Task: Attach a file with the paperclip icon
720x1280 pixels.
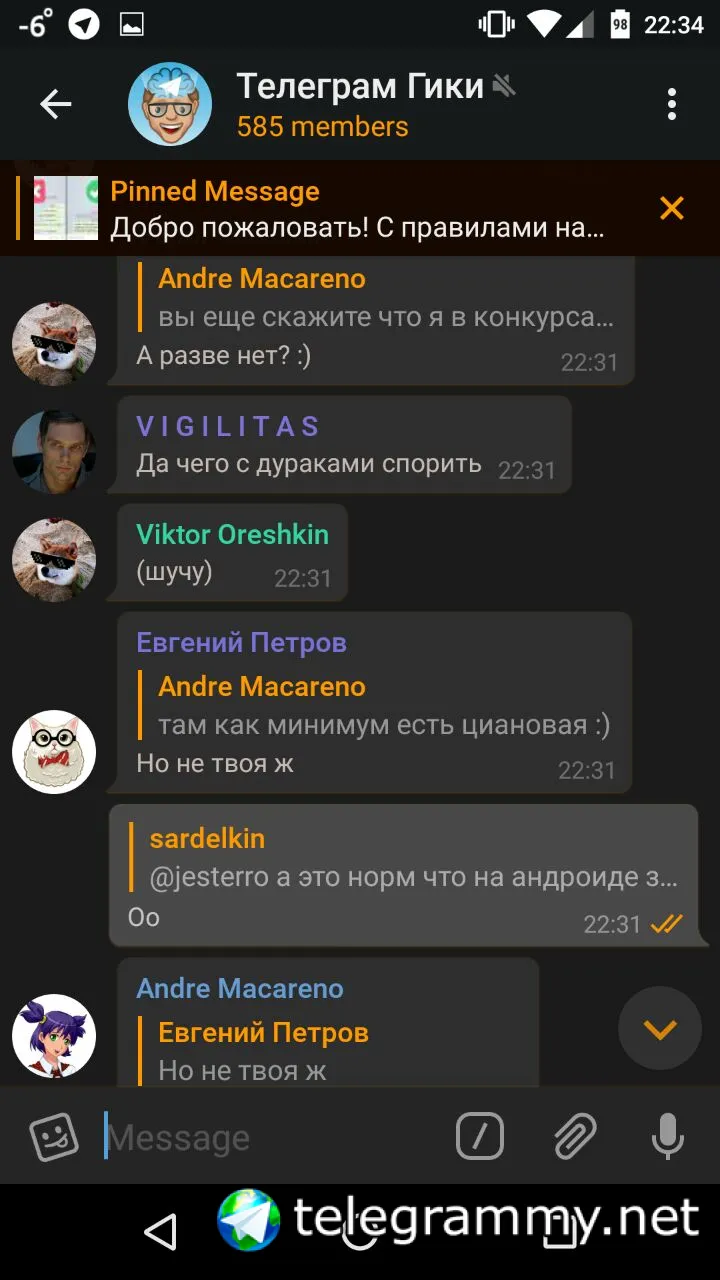Action: [x=575, y=1136]
